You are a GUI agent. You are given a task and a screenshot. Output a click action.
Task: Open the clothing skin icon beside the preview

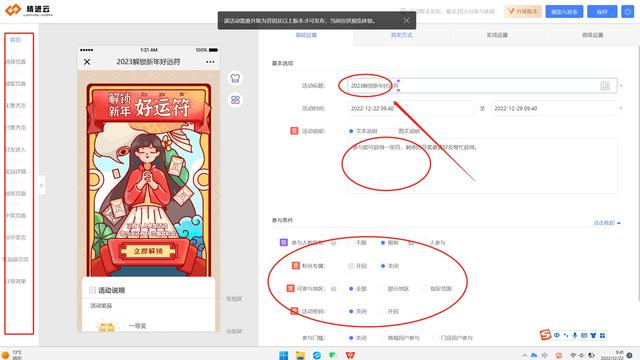pyautogui.click(x=235, y=78)
